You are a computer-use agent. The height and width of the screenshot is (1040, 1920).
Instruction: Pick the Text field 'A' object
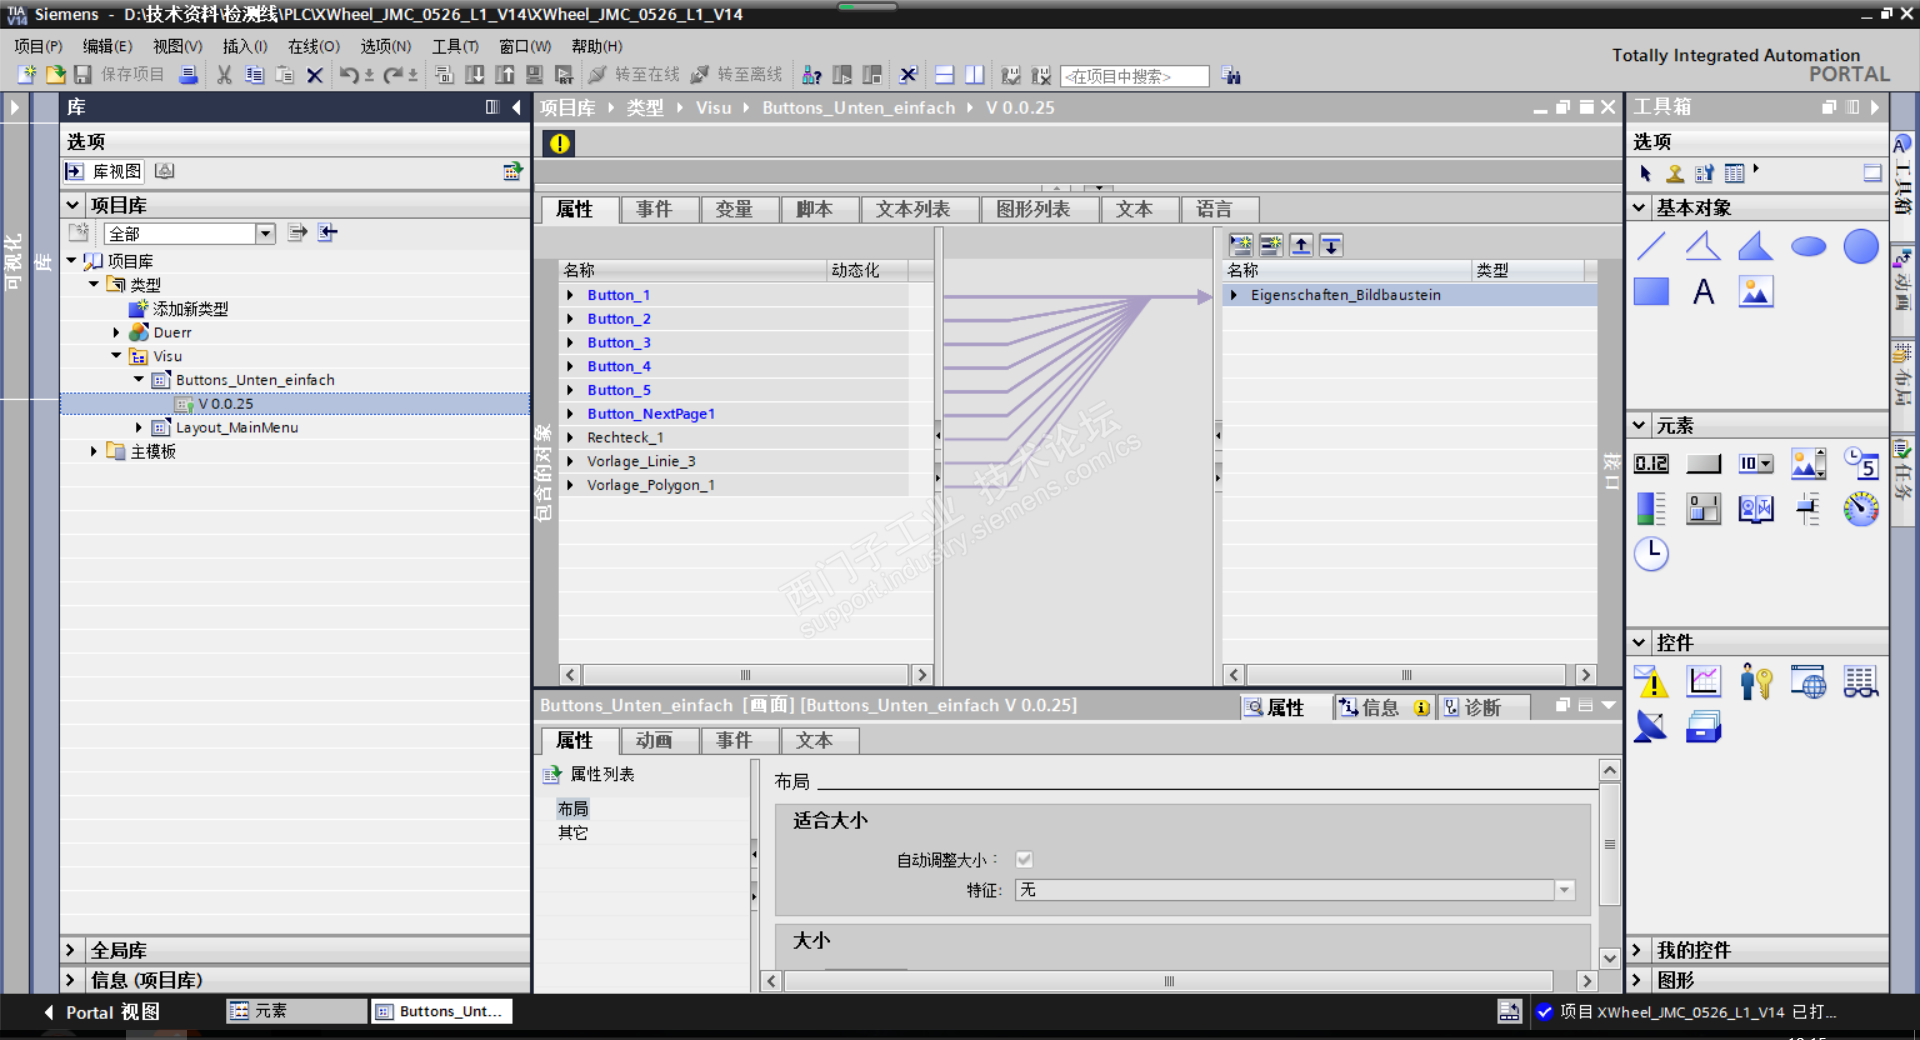1703,292
